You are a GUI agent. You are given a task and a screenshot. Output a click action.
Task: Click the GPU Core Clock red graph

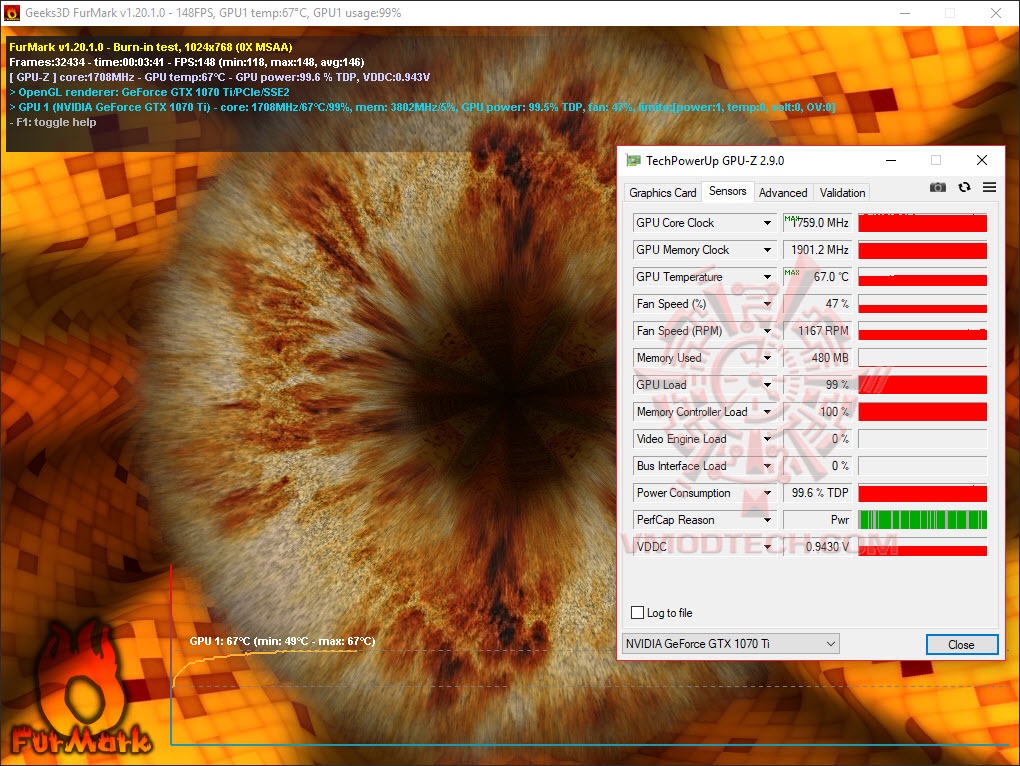(922, 223)
